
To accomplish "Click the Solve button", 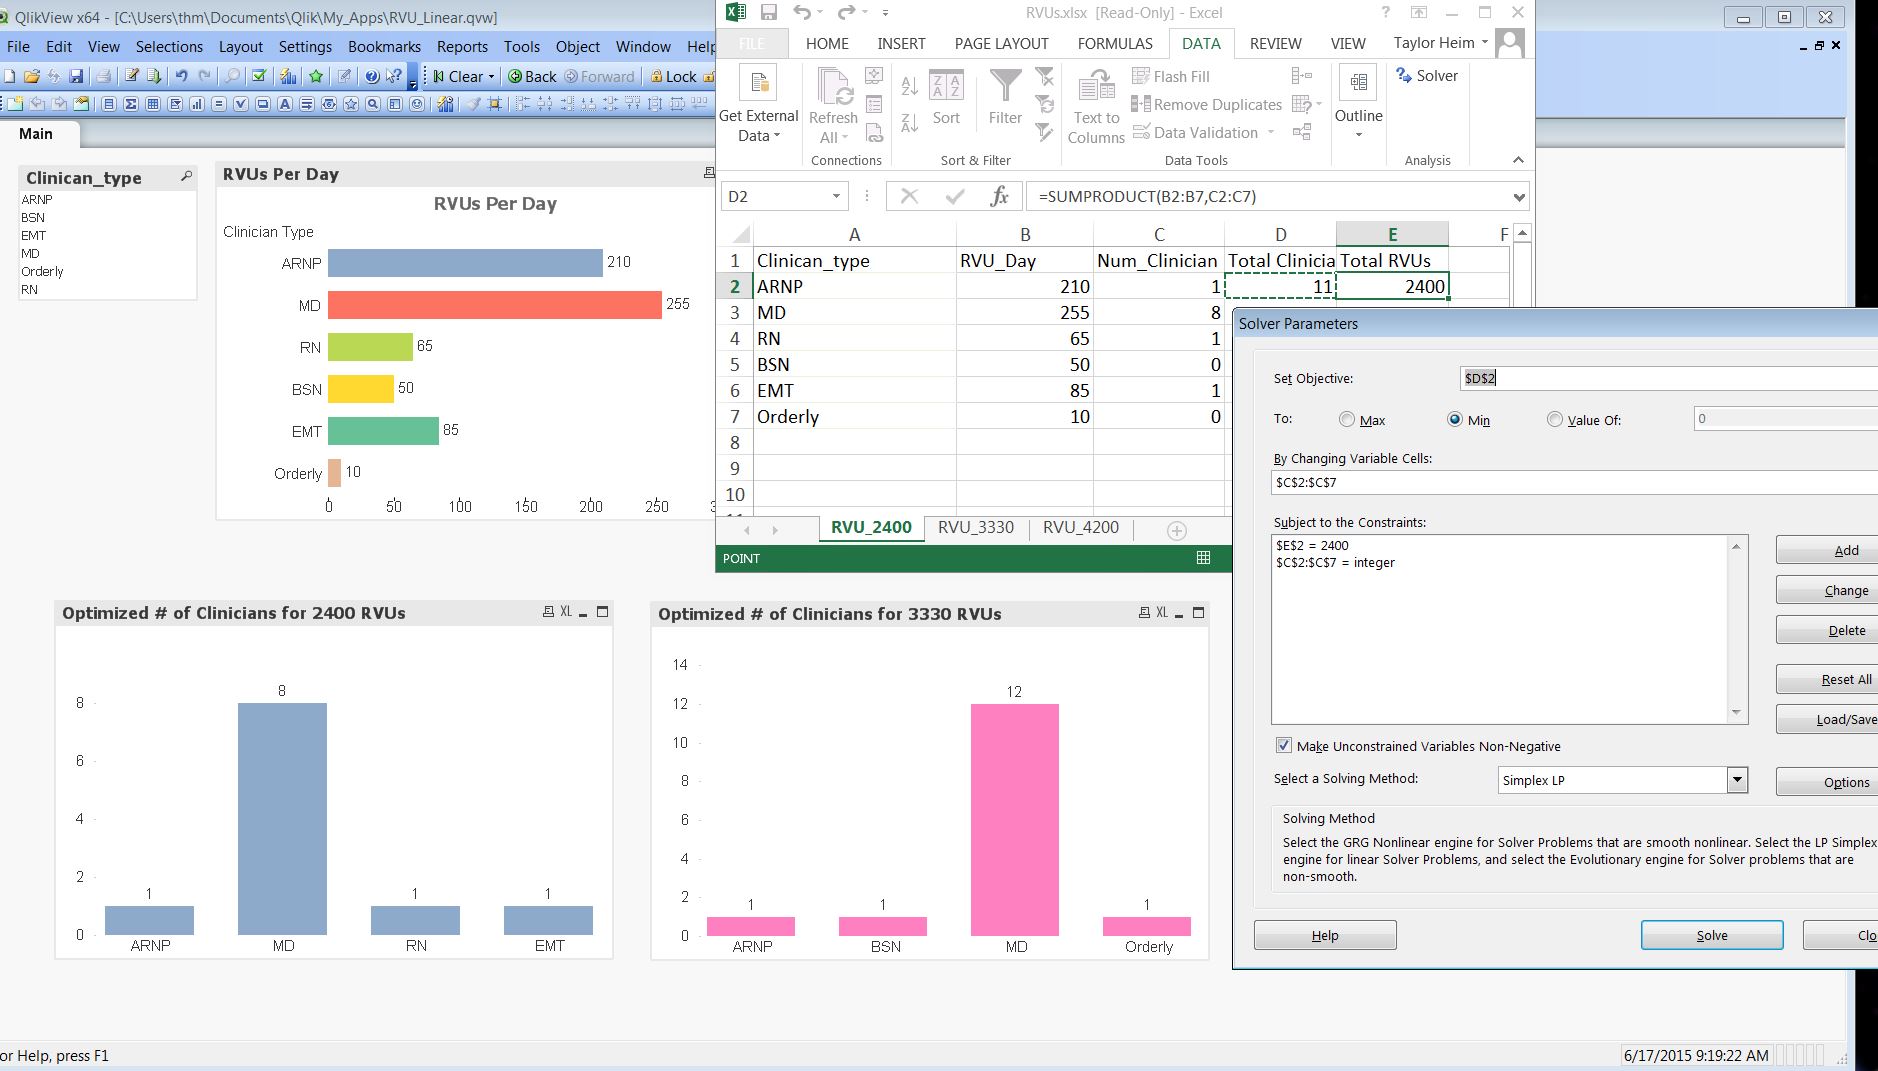I will 1711,935.
